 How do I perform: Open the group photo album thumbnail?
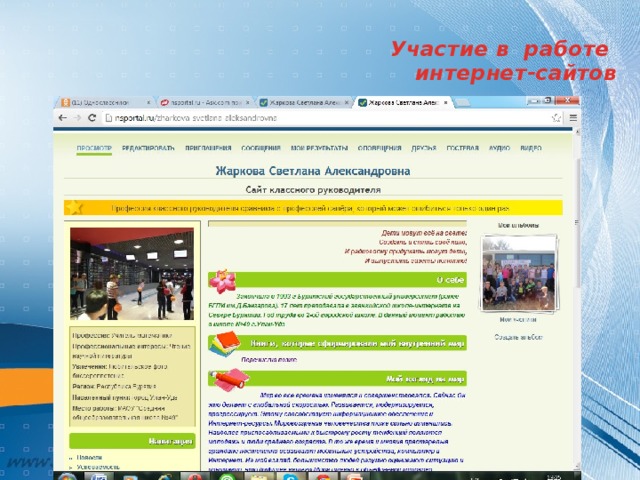(x=519, y=273)
